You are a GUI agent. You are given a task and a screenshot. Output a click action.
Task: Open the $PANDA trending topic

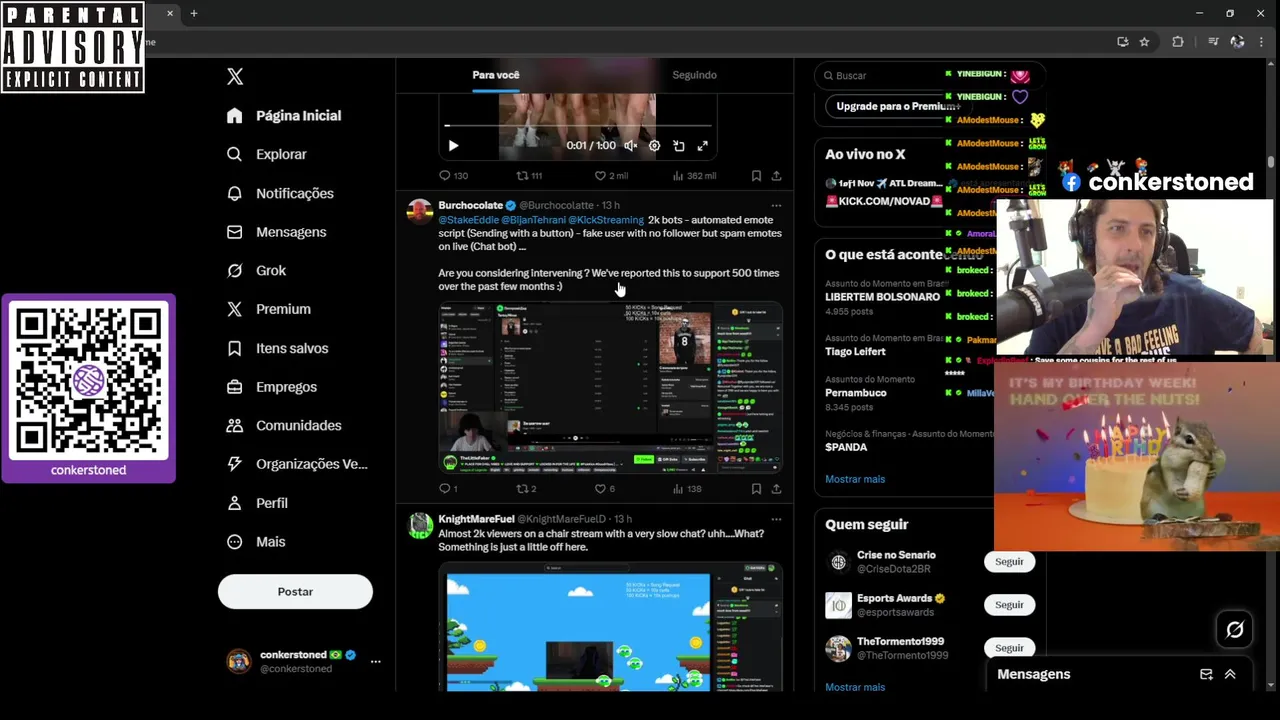[x=846, y=447]
